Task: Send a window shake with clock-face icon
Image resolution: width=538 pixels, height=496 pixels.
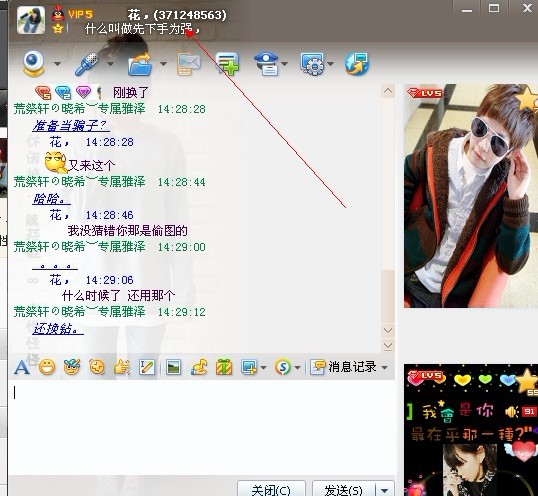Action: click(x=97, y=367)
